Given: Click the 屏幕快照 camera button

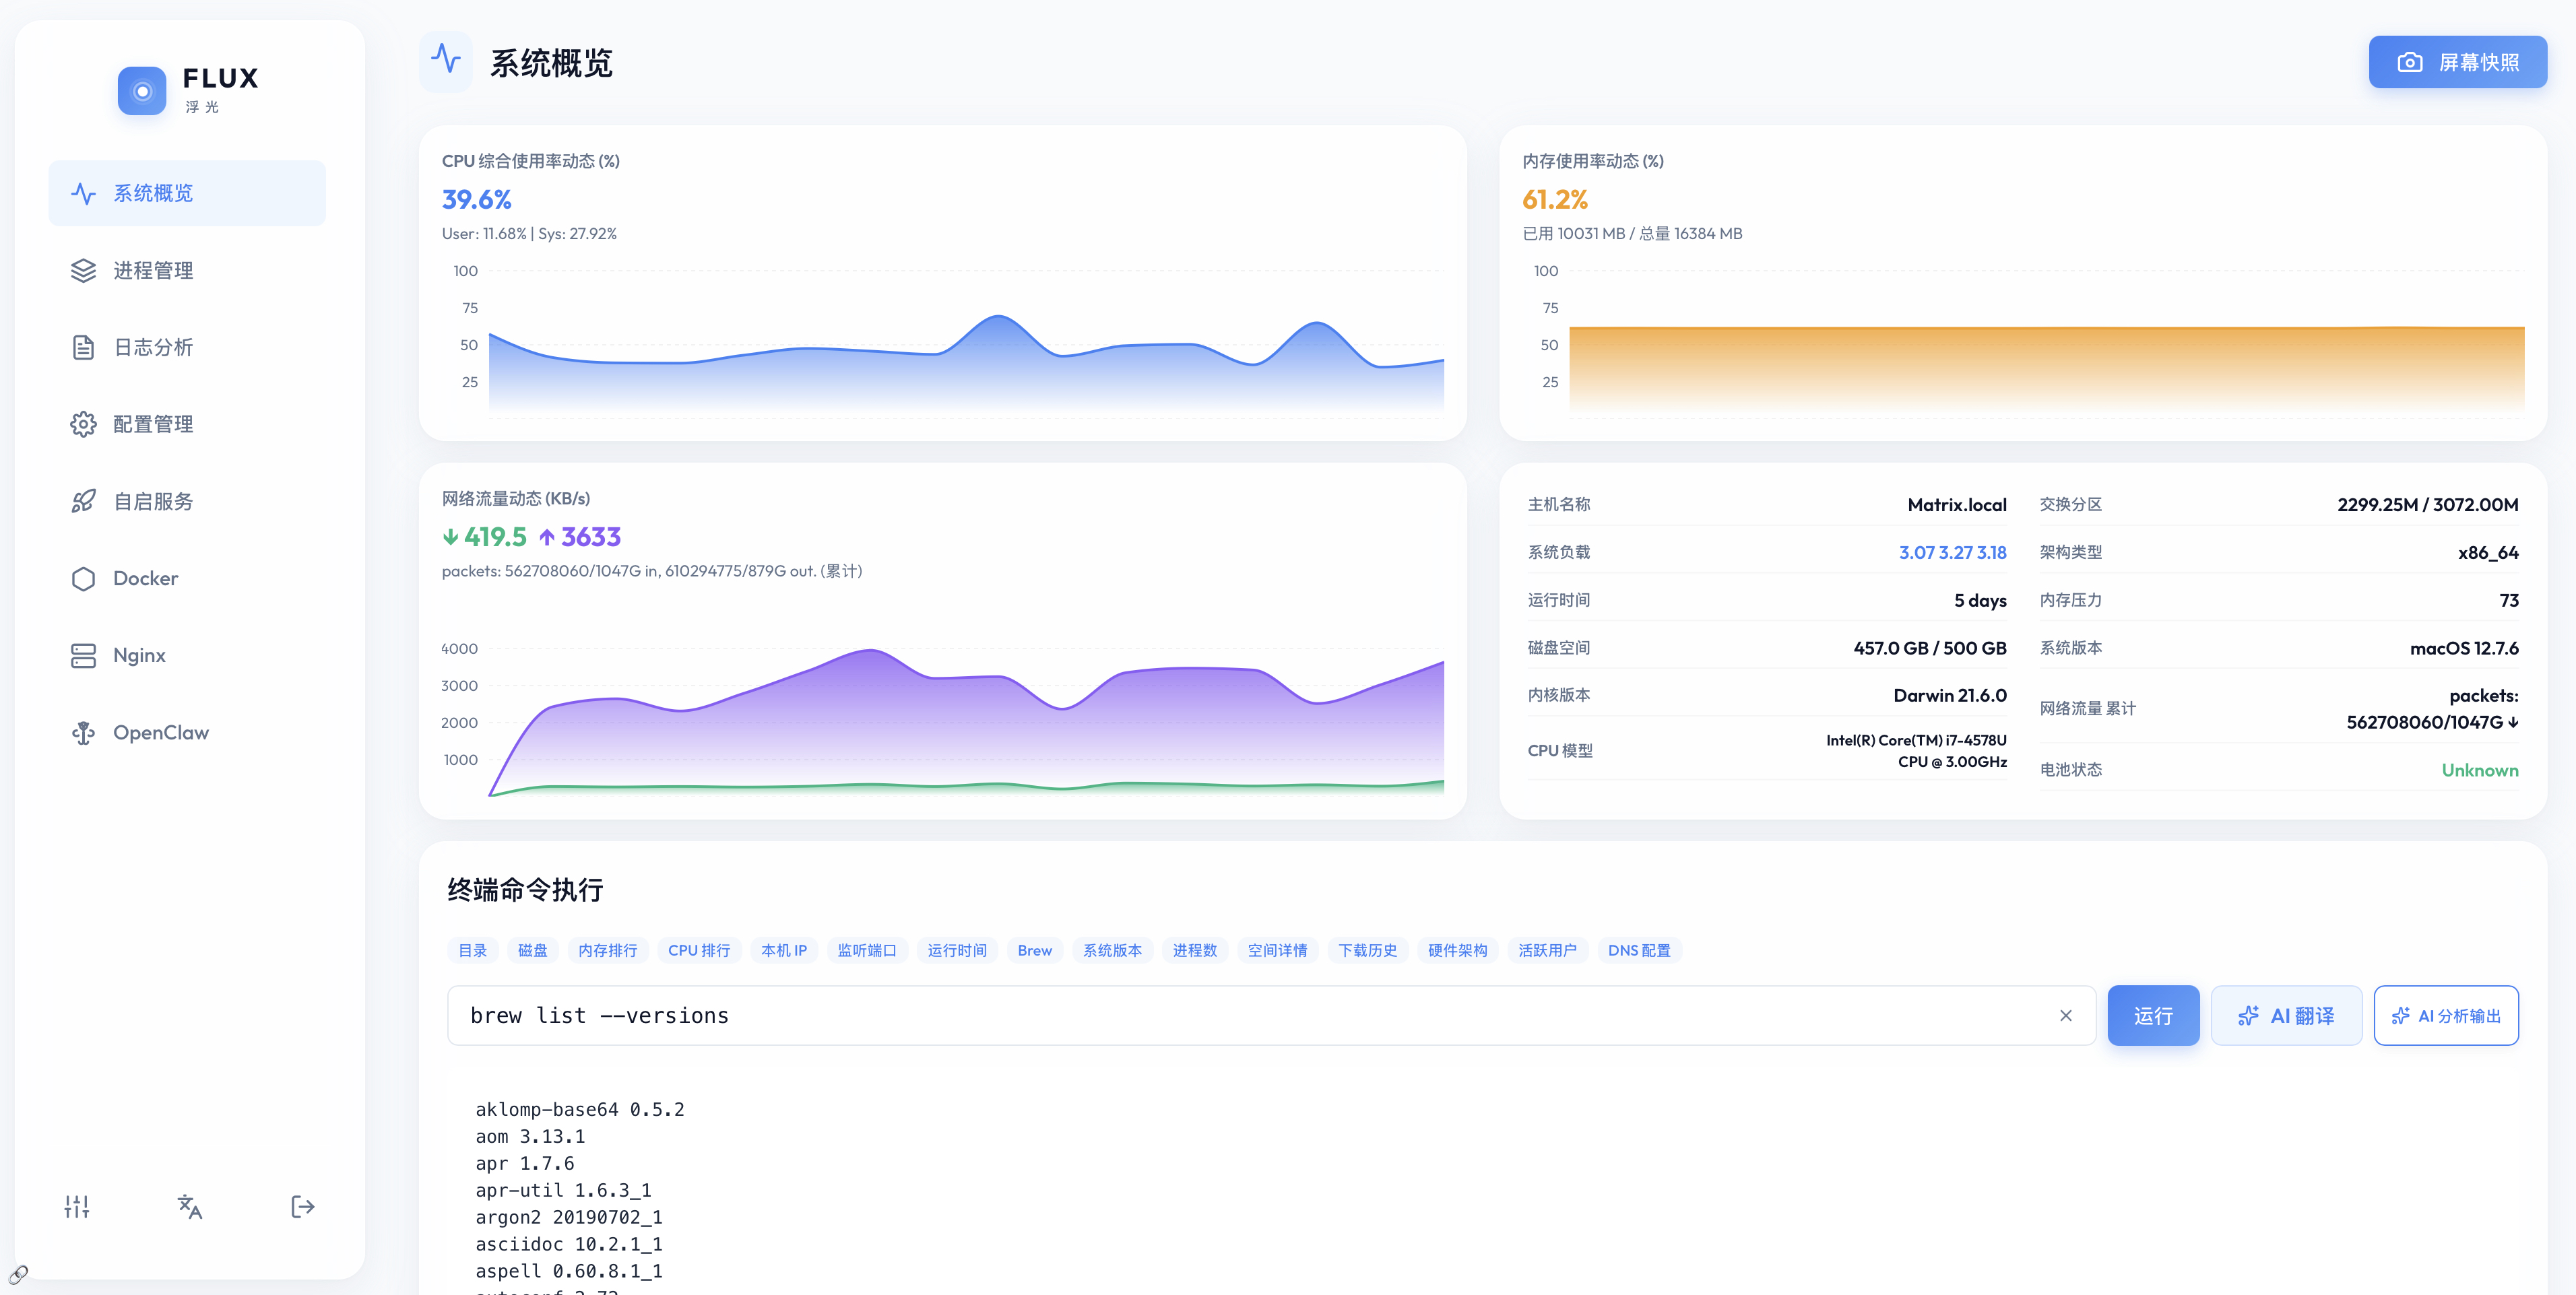Looking at the screenshot, I should coord(2458,61).
